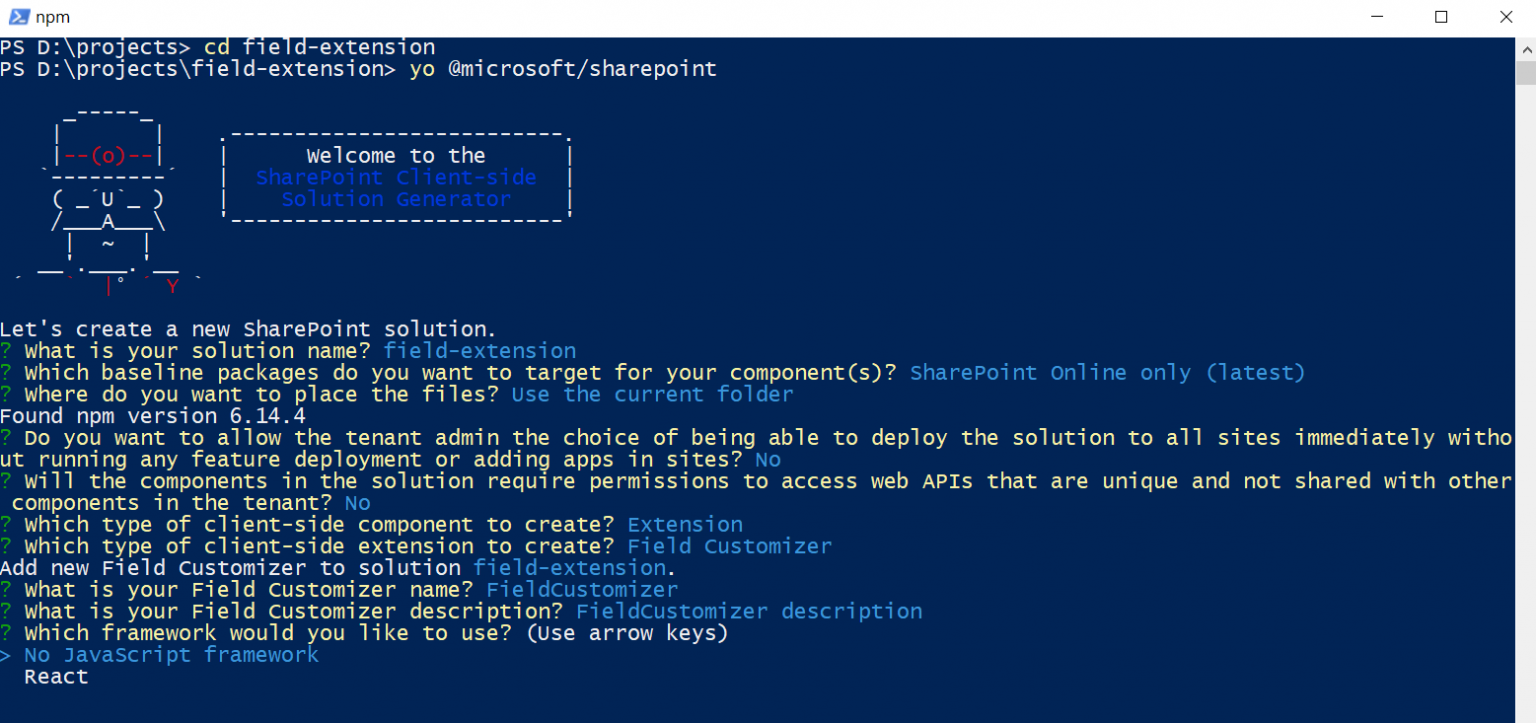Click the selection arrow beside No JavaScript framework
1536x723 pixels.
tap(8, 654)
